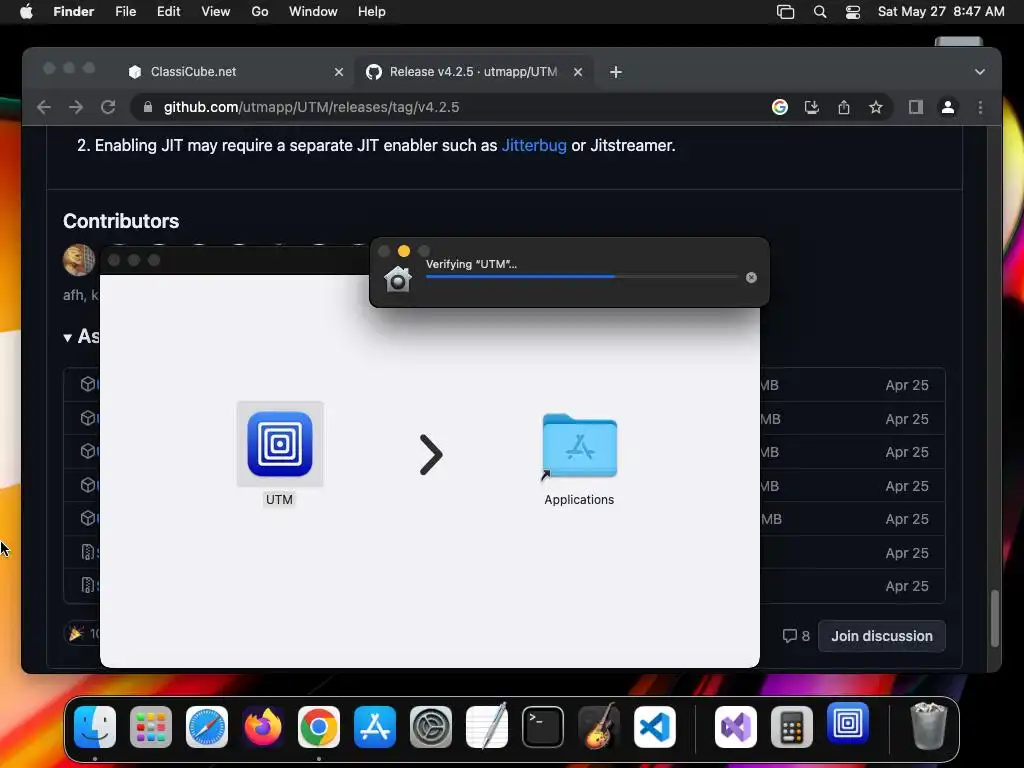Open Safari from the Dock
Image resolution: width=1024 pixels, height=768 pixels.
point(207,727)
